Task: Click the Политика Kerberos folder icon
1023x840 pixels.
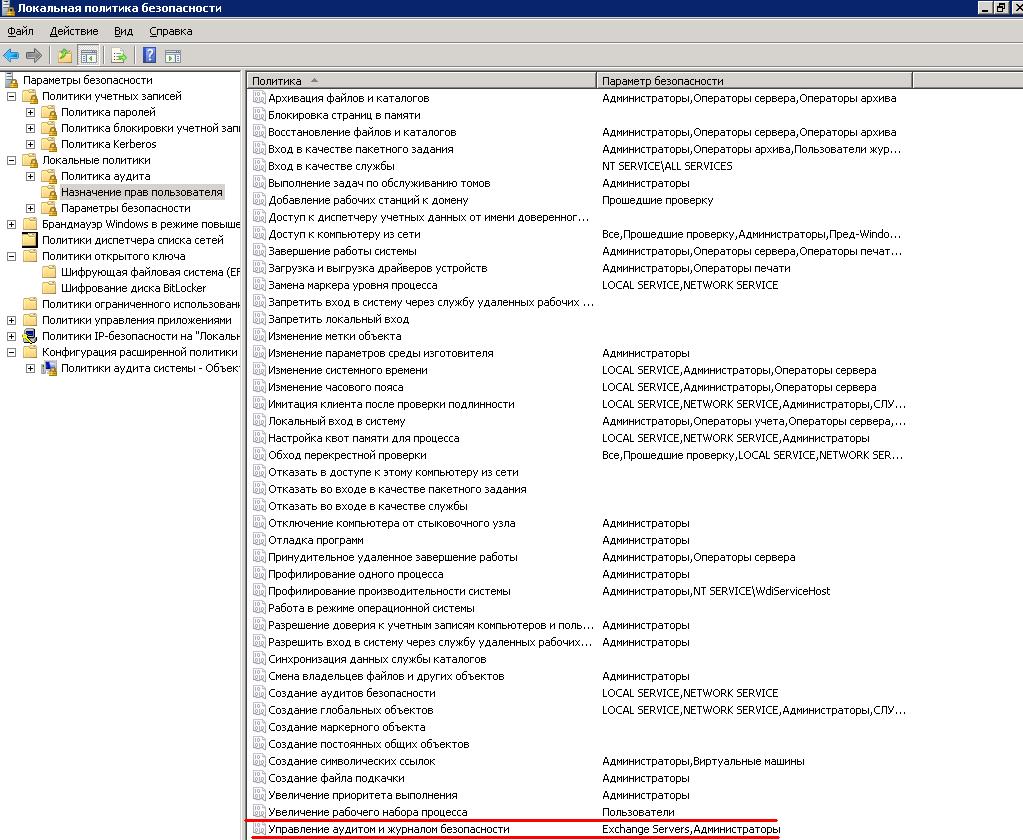Action: (49, 144)
